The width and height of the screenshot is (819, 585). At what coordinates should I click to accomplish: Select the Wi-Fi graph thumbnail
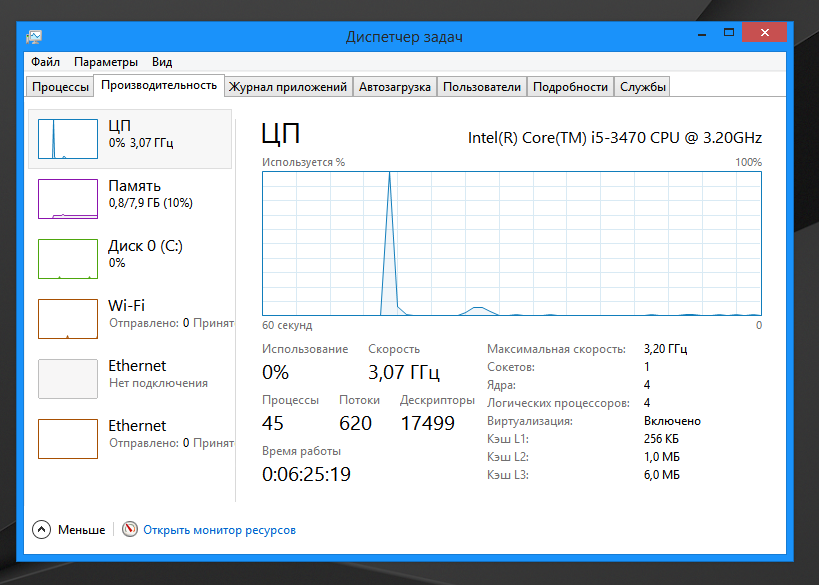(68, 319)
